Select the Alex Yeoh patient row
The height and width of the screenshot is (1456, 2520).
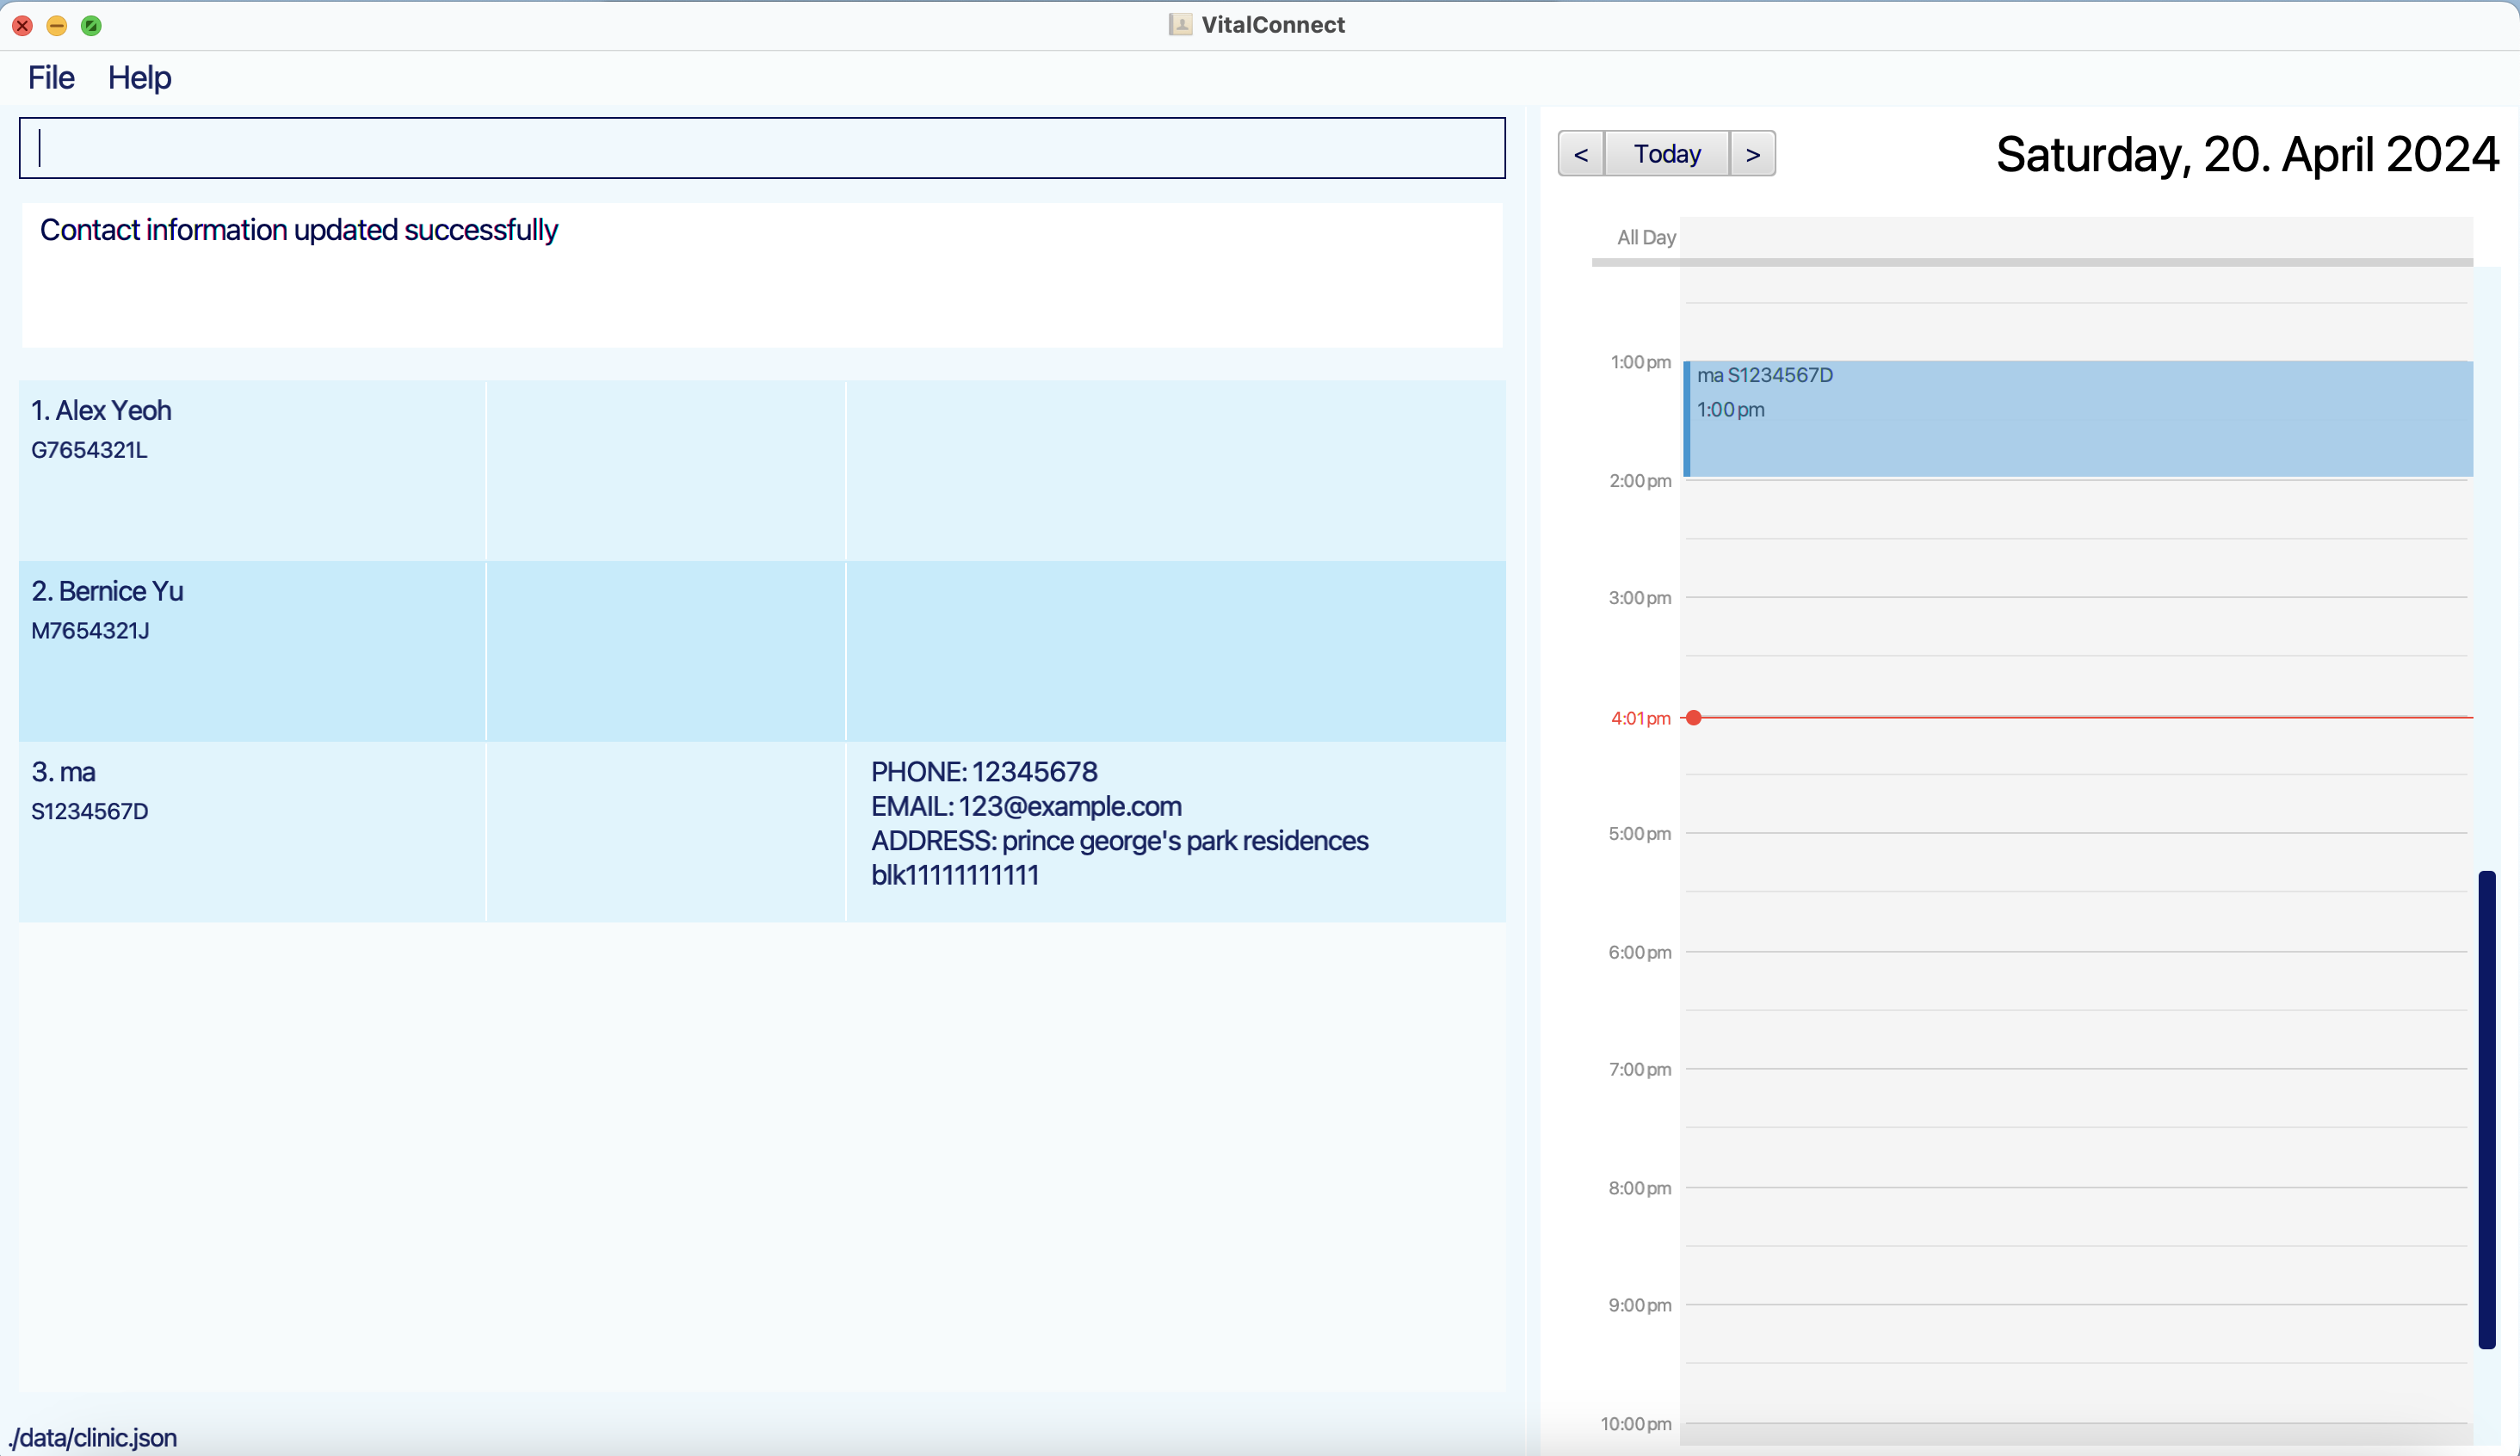click(762, 470)
